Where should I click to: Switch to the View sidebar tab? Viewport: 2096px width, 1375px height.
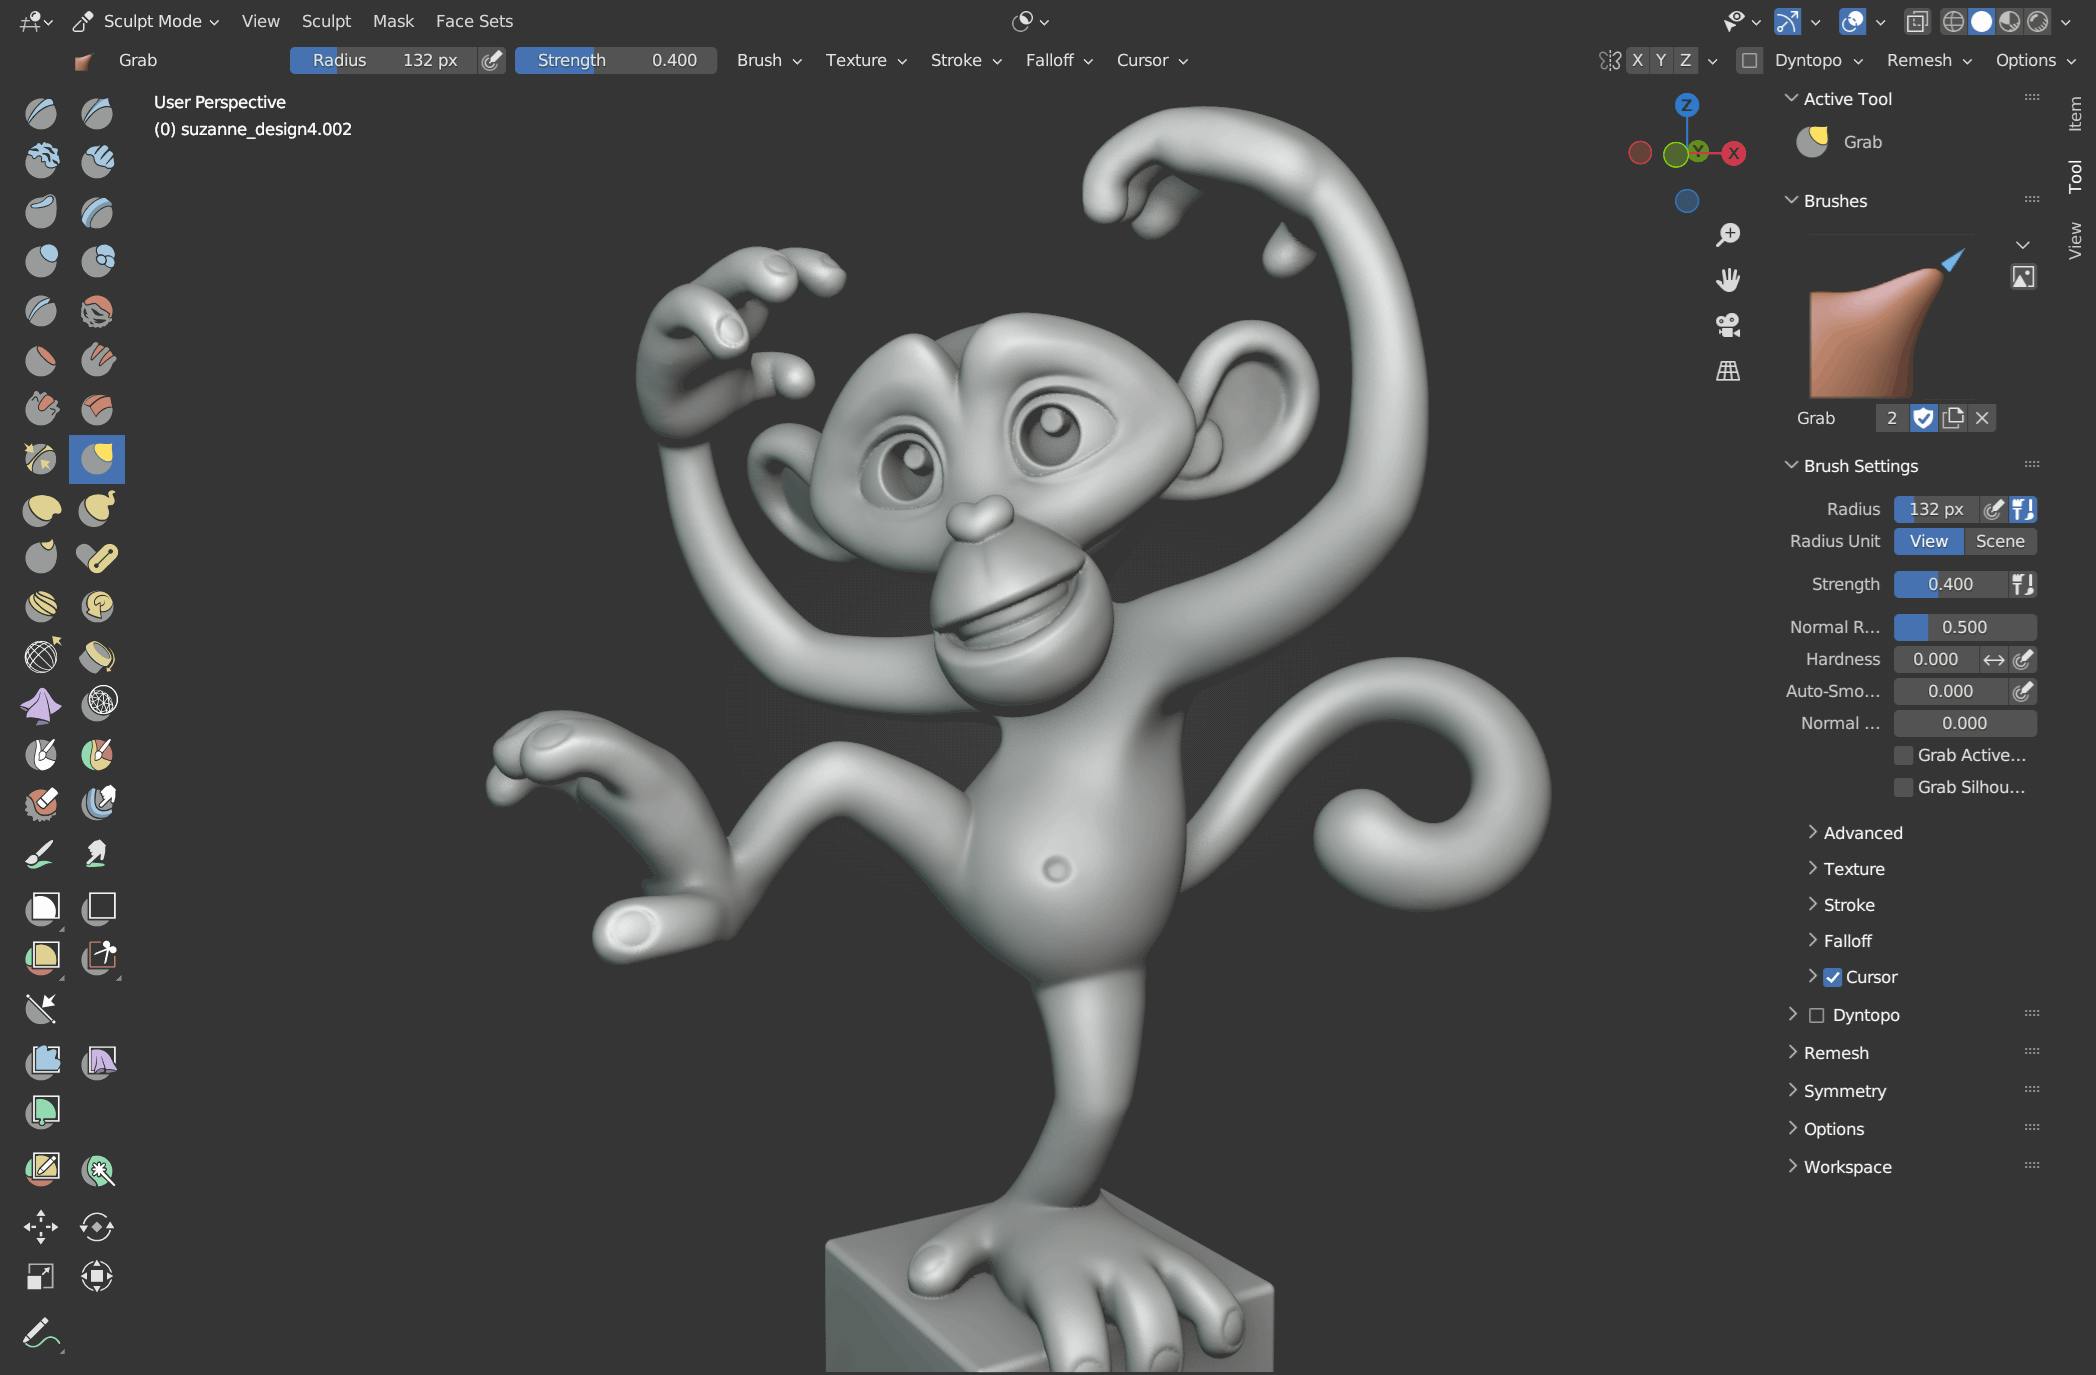point(2075,240)
